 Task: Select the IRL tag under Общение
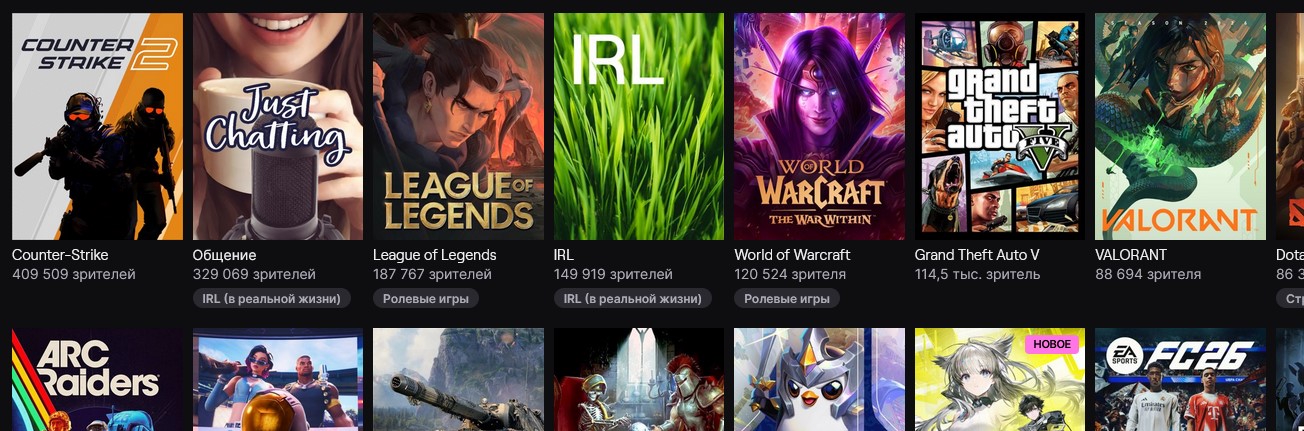[272, 298]
